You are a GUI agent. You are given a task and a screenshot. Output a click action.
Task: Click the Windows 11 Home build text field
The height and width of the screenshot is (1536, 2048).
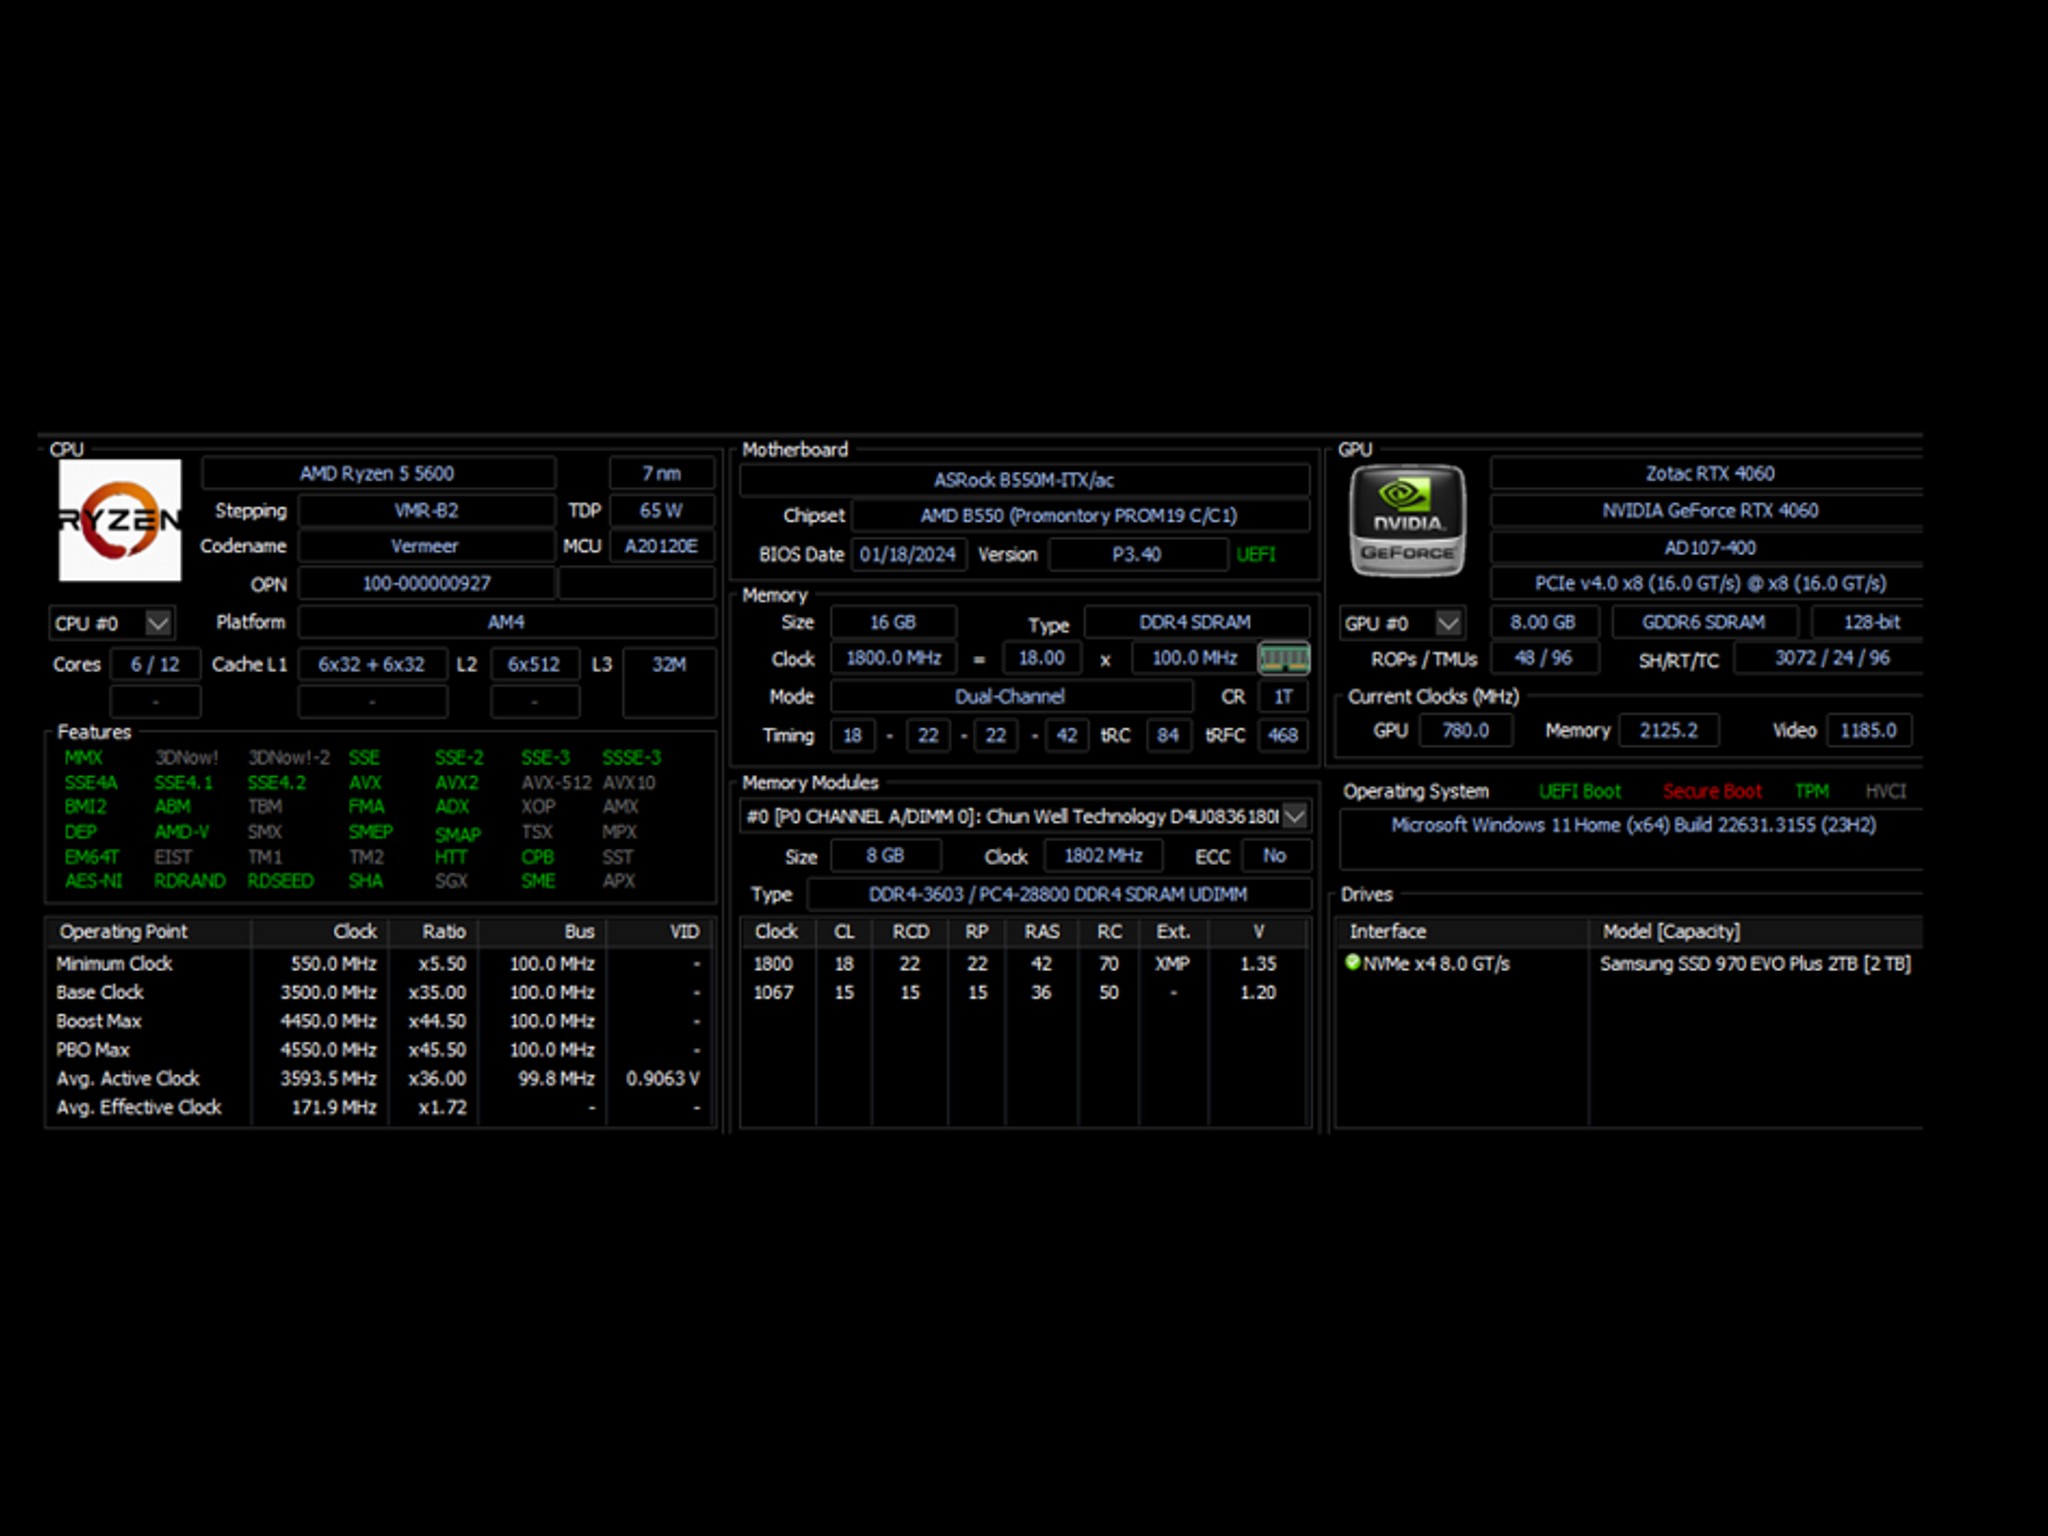(x=1633, y=825)
